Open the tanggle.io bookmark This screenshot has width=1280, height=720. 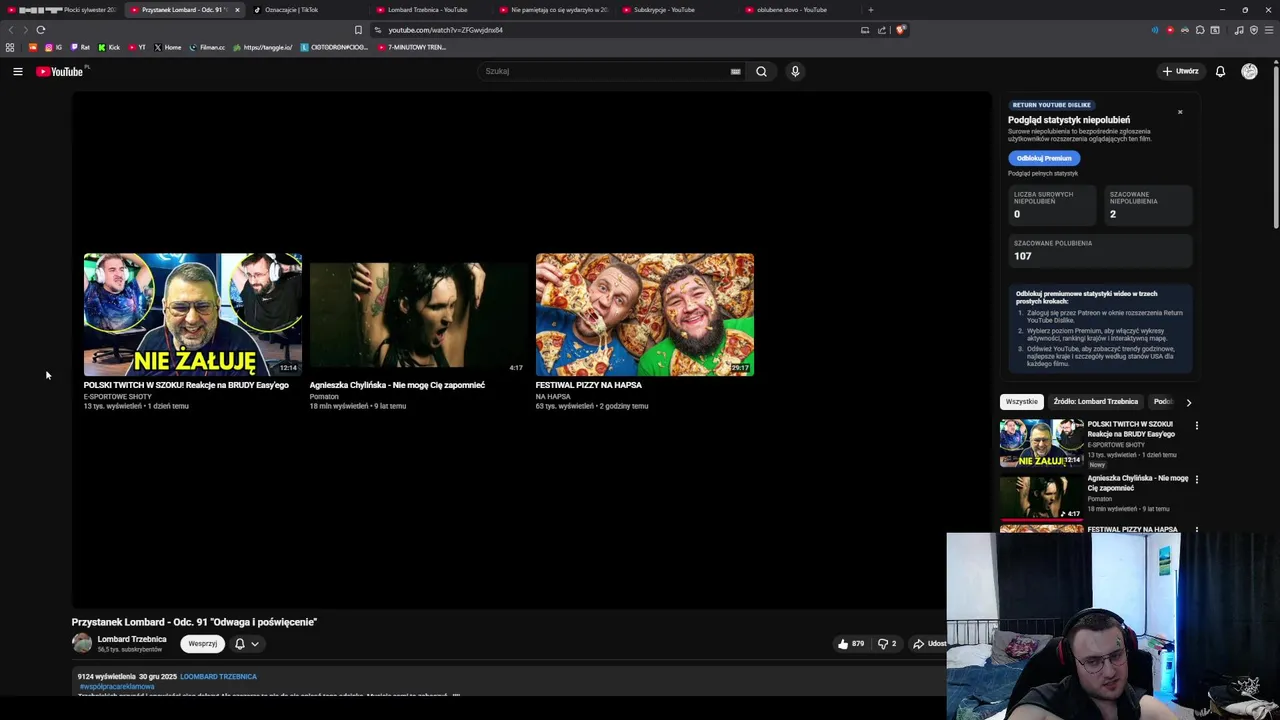(262, 47)
